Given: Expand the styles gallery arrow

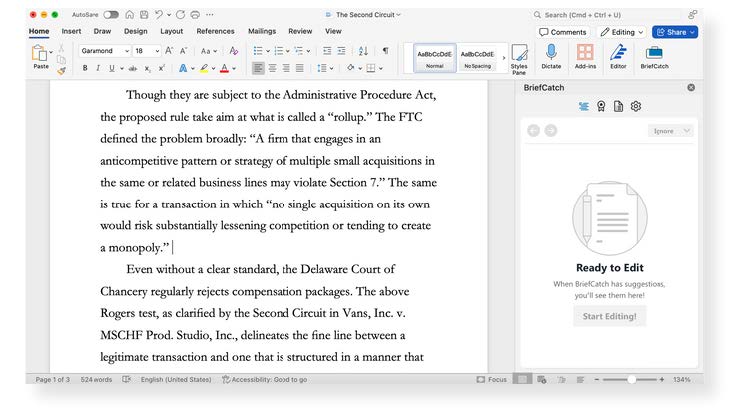Looking at the screenshot, I should coord(504,58).
